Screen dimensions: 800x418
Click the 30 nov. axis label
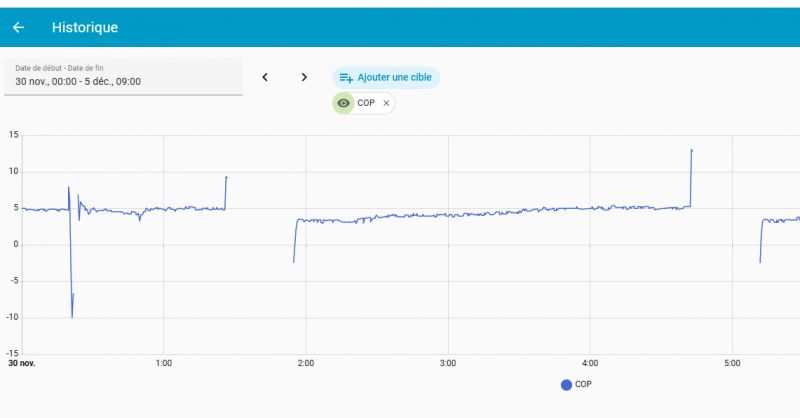click(22, 363)
